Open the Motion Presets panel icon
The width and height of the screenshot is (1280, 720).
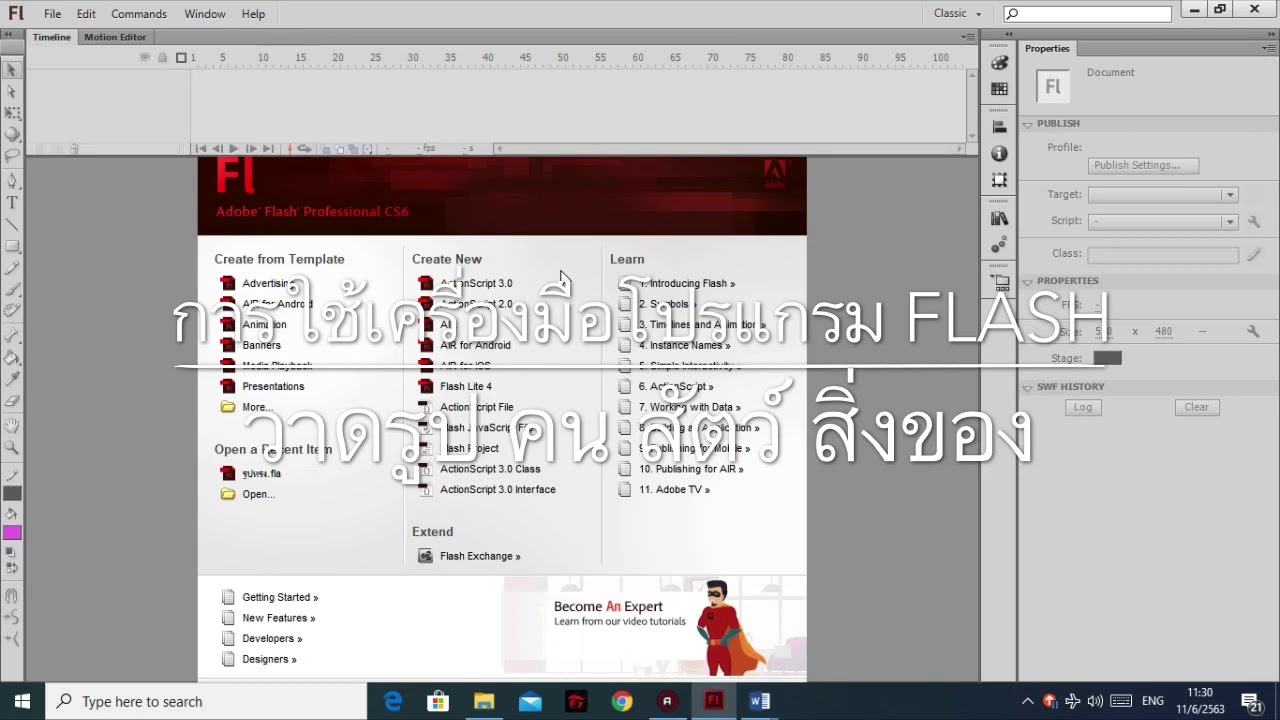click(x=999, y=244)
